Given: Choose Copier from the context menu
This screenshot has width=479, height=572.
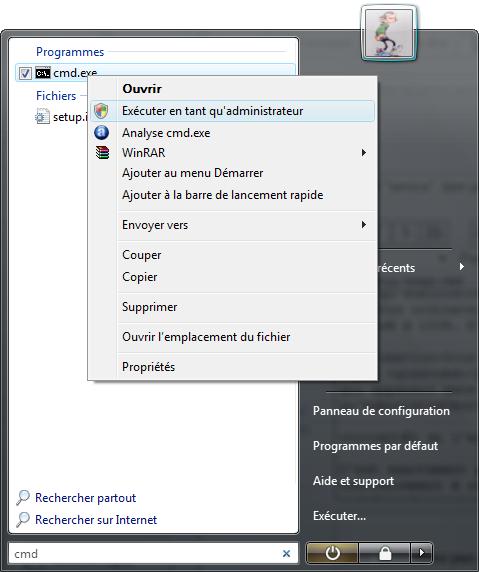Looking at the screenshot, I should (232, 277).
